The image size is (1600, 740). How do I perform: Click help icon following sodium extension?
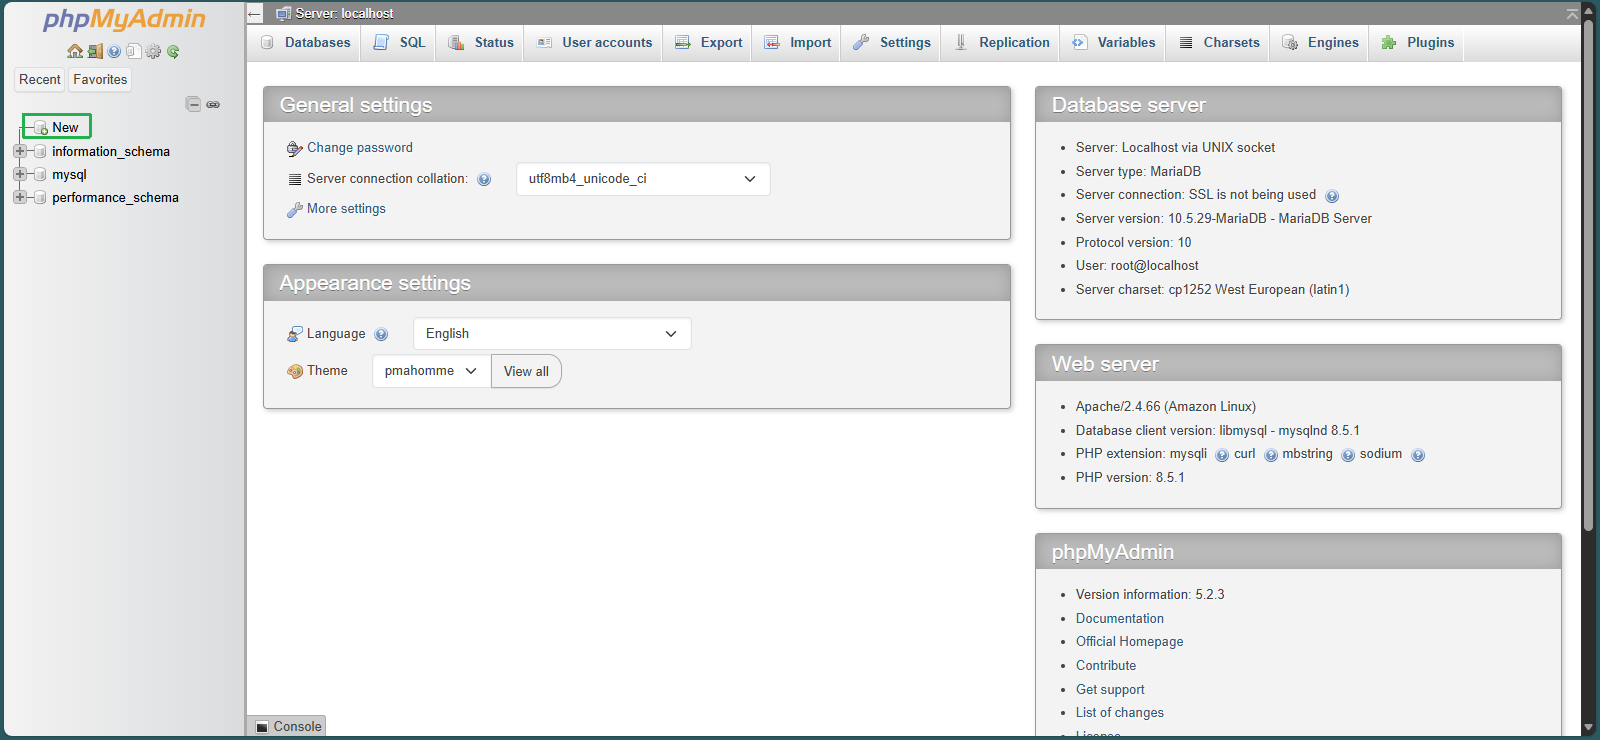point(1418,455)
